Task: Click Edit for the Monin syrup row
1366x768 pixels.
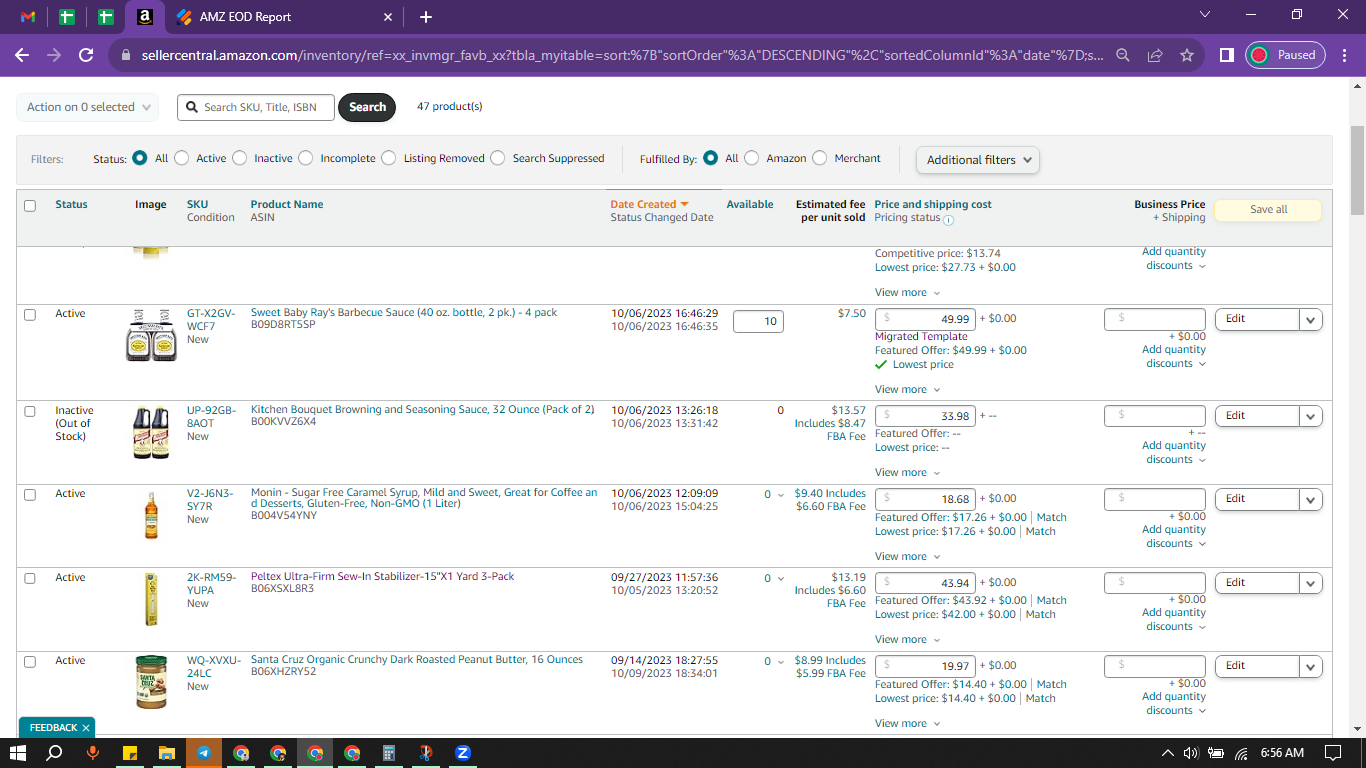Action: coord(1257,499)
